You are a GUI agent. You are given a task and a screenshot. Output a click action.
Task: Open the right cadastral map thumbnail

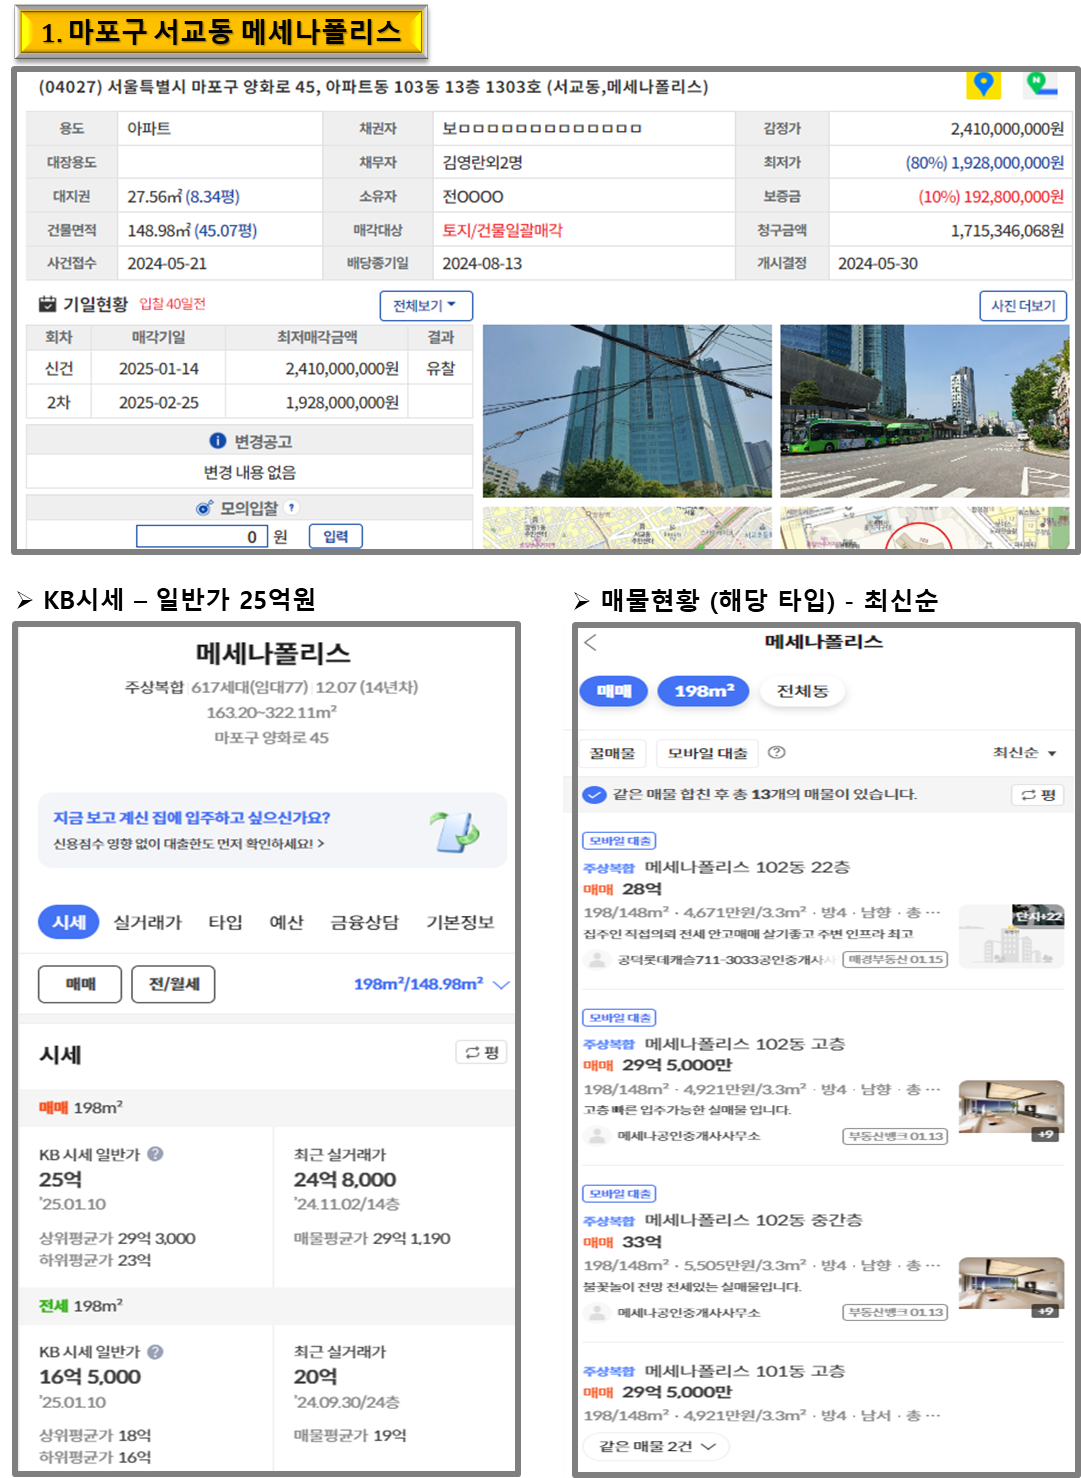(924, 528)
